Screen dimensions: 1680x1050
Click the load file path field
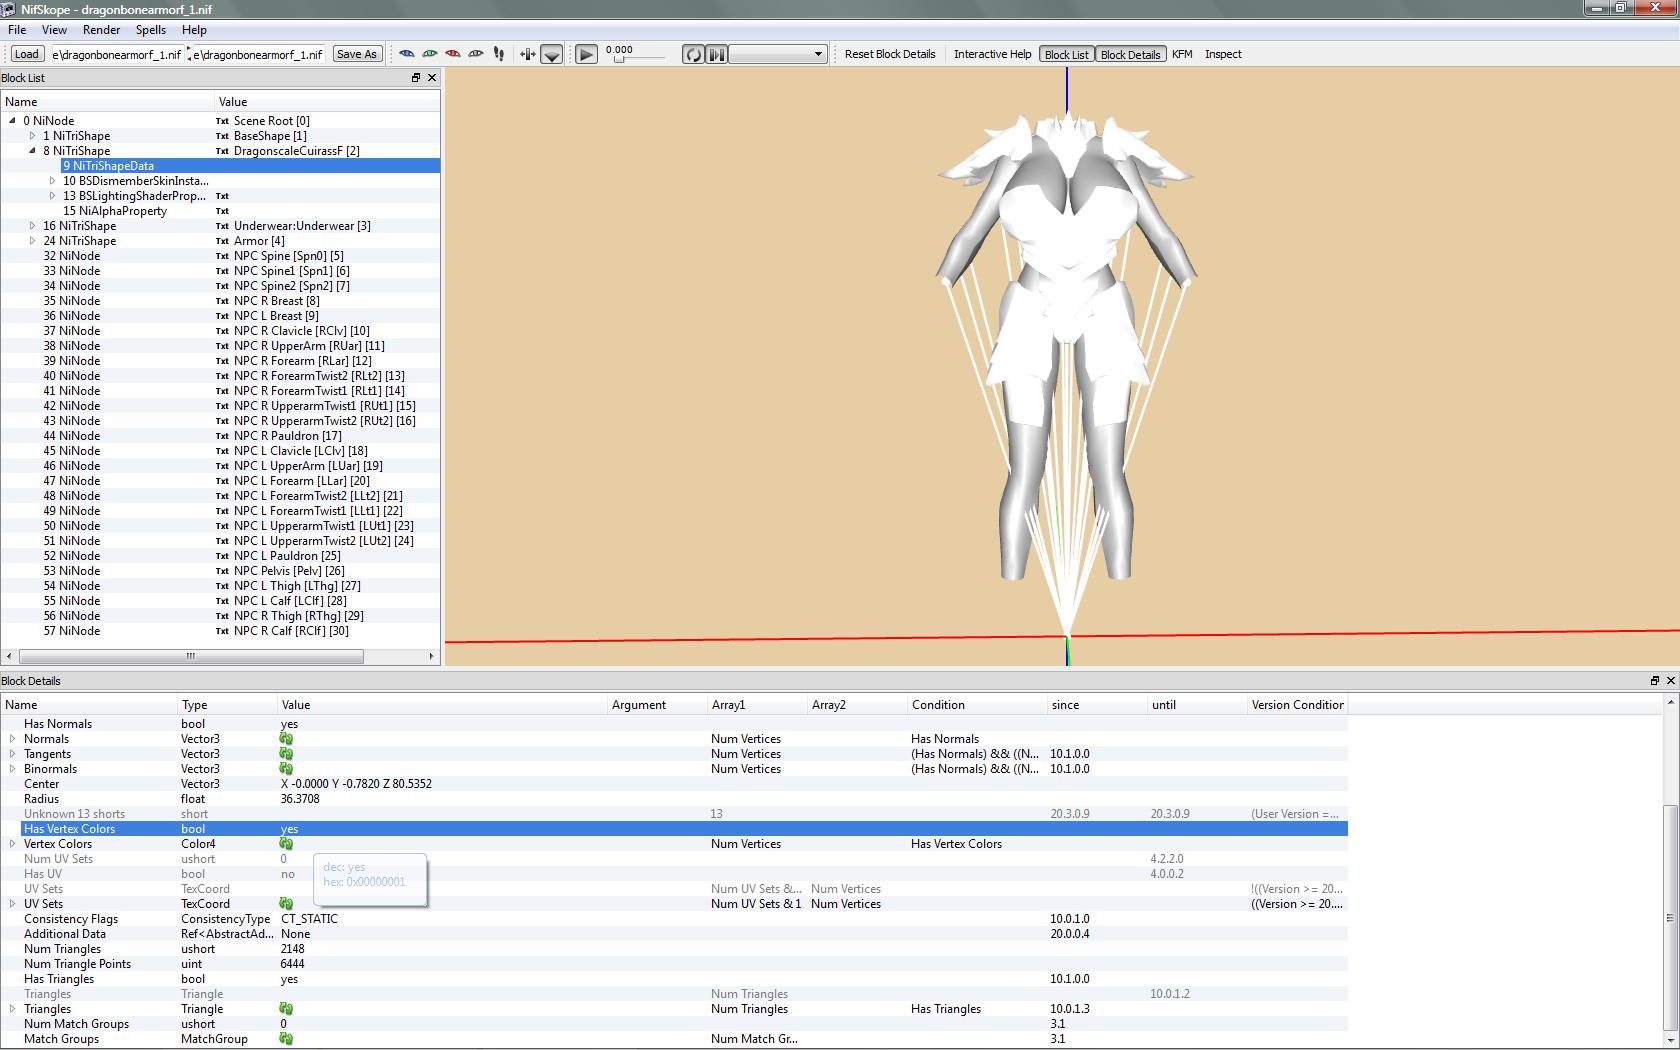116,54
